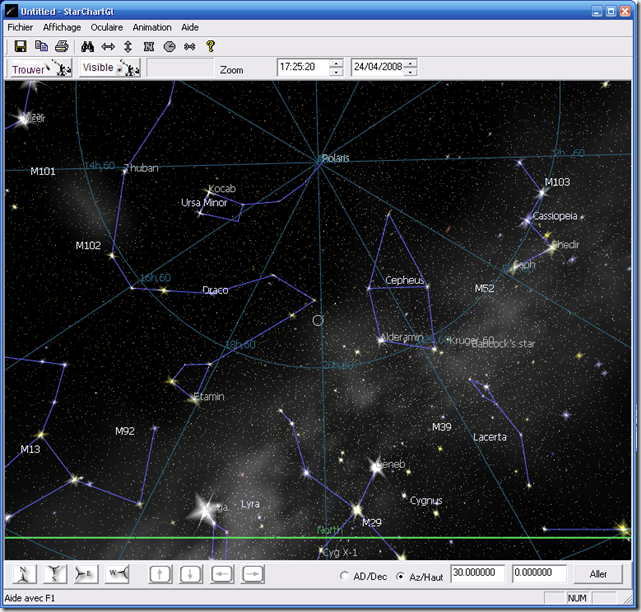Click the M102 object label

click(88, 245)
